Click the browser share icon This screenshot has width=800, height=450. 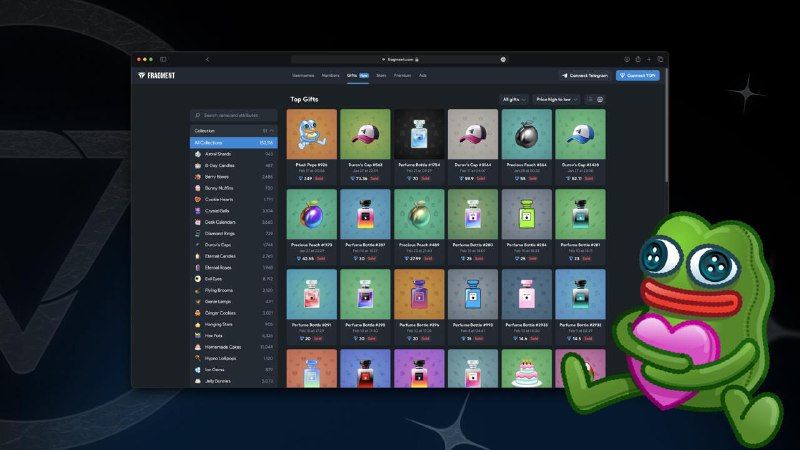pyautogui.click(x=638, y=60)
